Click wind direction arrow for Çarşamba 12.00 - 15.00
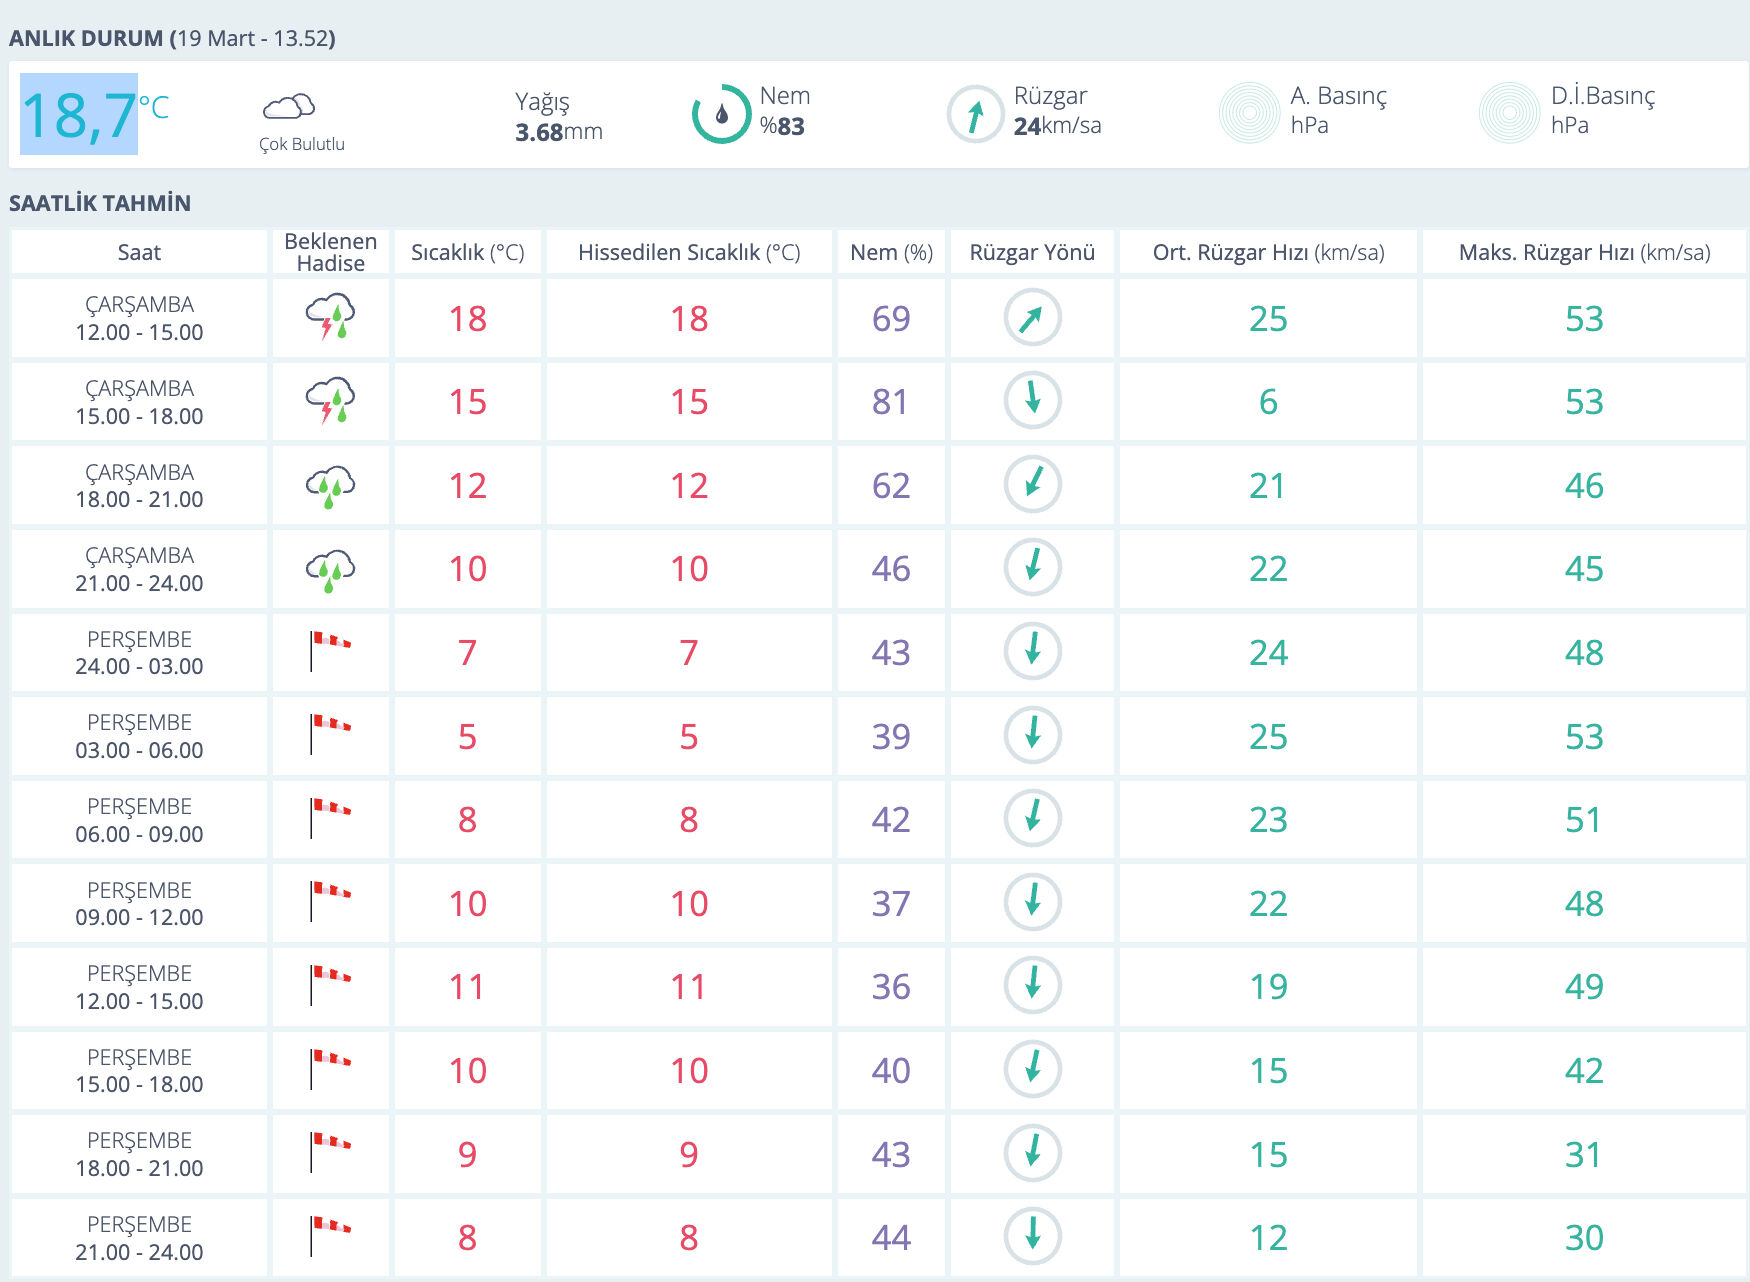1750x1282 pixels. coord(1032,317)
